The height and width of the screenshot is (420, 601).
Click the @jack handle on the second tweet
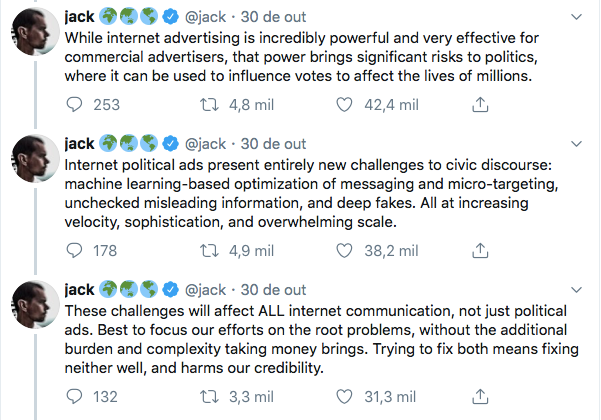coord(205,144)
